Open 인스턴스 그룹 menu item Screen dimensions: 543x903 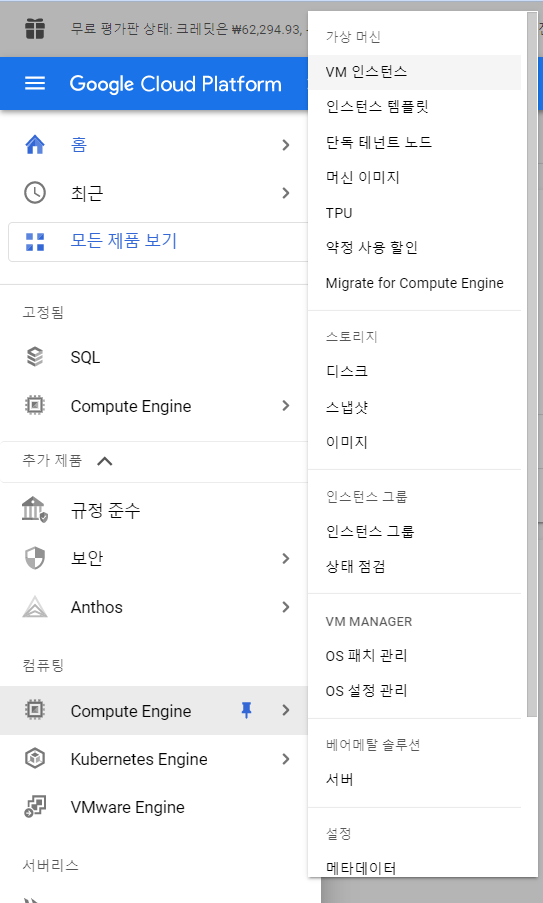pyautogui.click(x=415, y=531)
